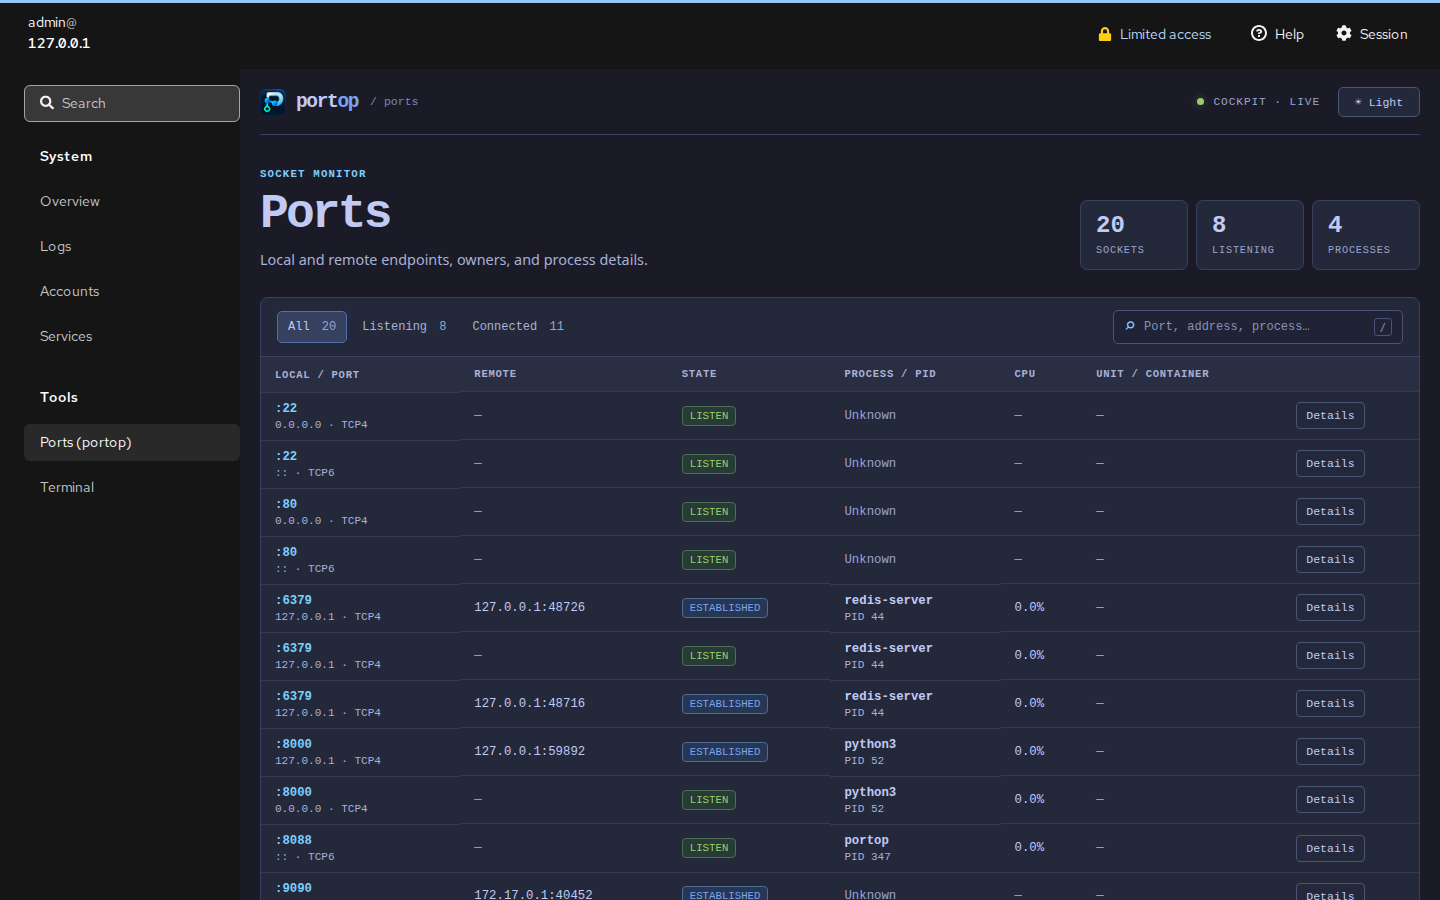Click the 20 Sockets stat card
The image size is (1440, 900).
click(1134, 235)
